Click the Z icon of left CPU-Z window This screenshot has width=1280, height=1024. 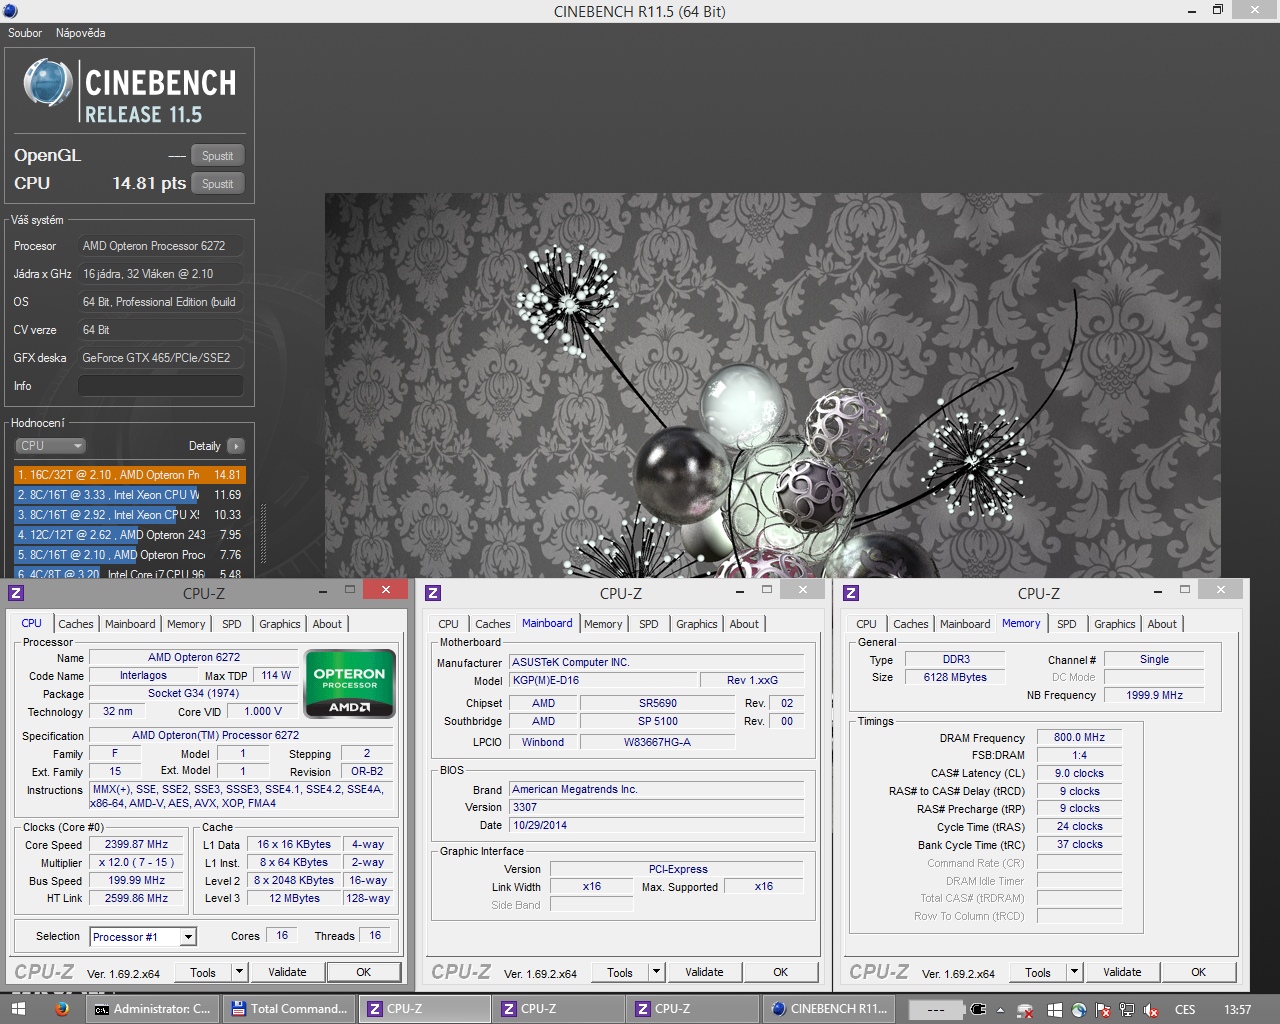[16, 593]
